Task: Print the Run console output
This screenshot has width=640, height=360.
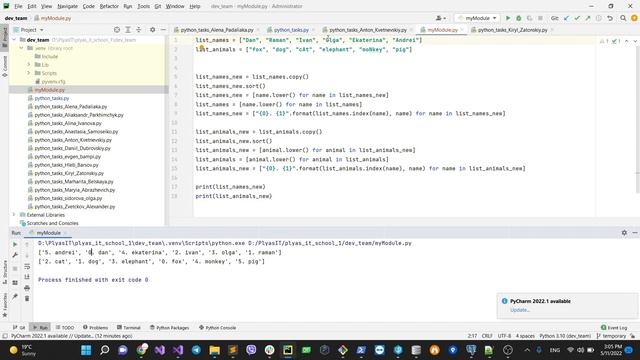Action: tap(27, 288)
